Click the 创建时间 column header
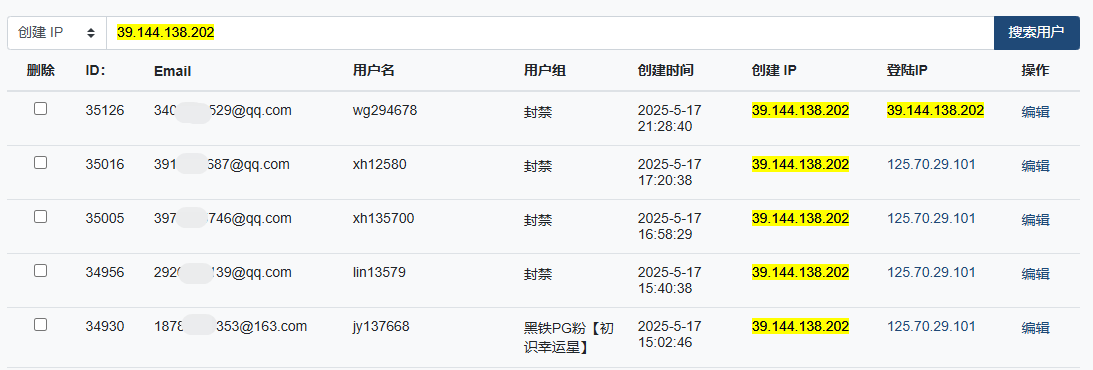Viewport: 1093px width, 370px height. coord(666,70)
